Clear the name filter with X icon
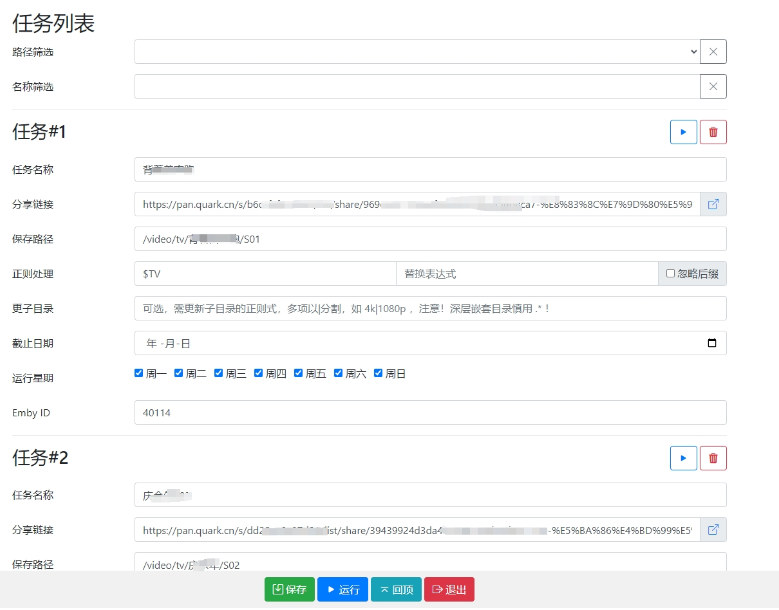Image resolution: width=779 pixels, height=610 pixels. pos(713,87)
